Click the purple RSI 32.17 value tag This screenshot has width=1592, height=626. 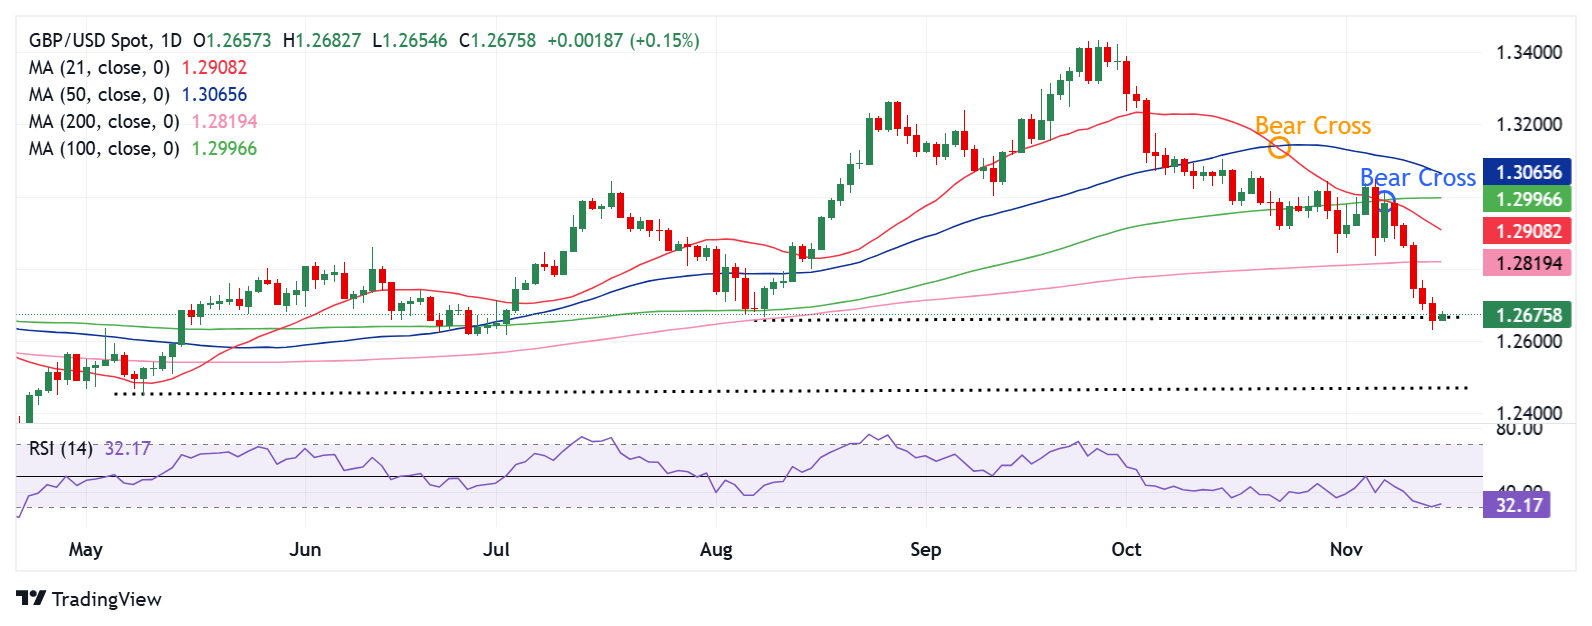coord(1517,505)
